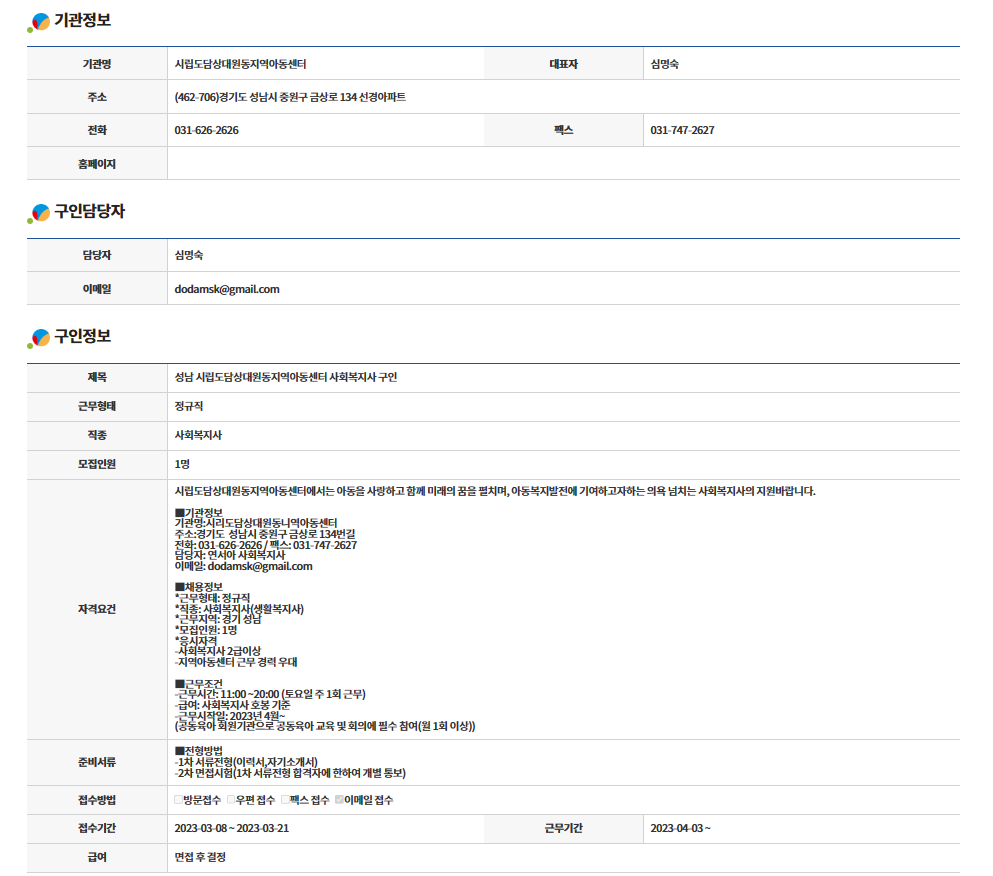
Task: Click the line -2차 면접시험 개별 통보
Action: 290,773
